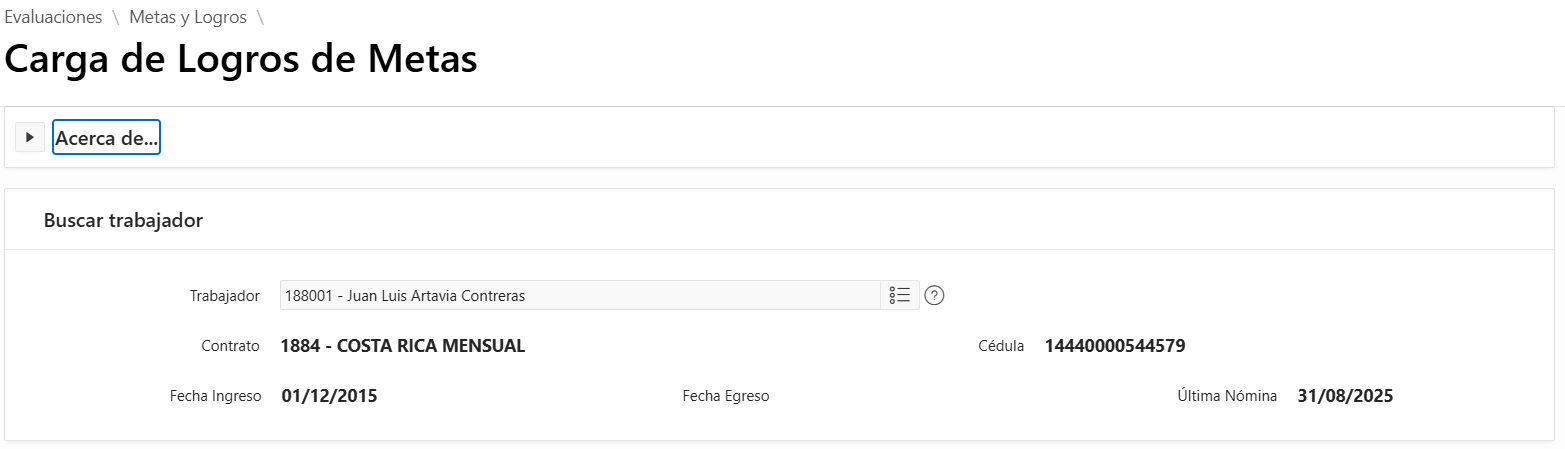Image resolution: width=1565 pixels, height=449 pixels.
Task: Open the Trabajador list of values icon
Action: tap(899, 295)
